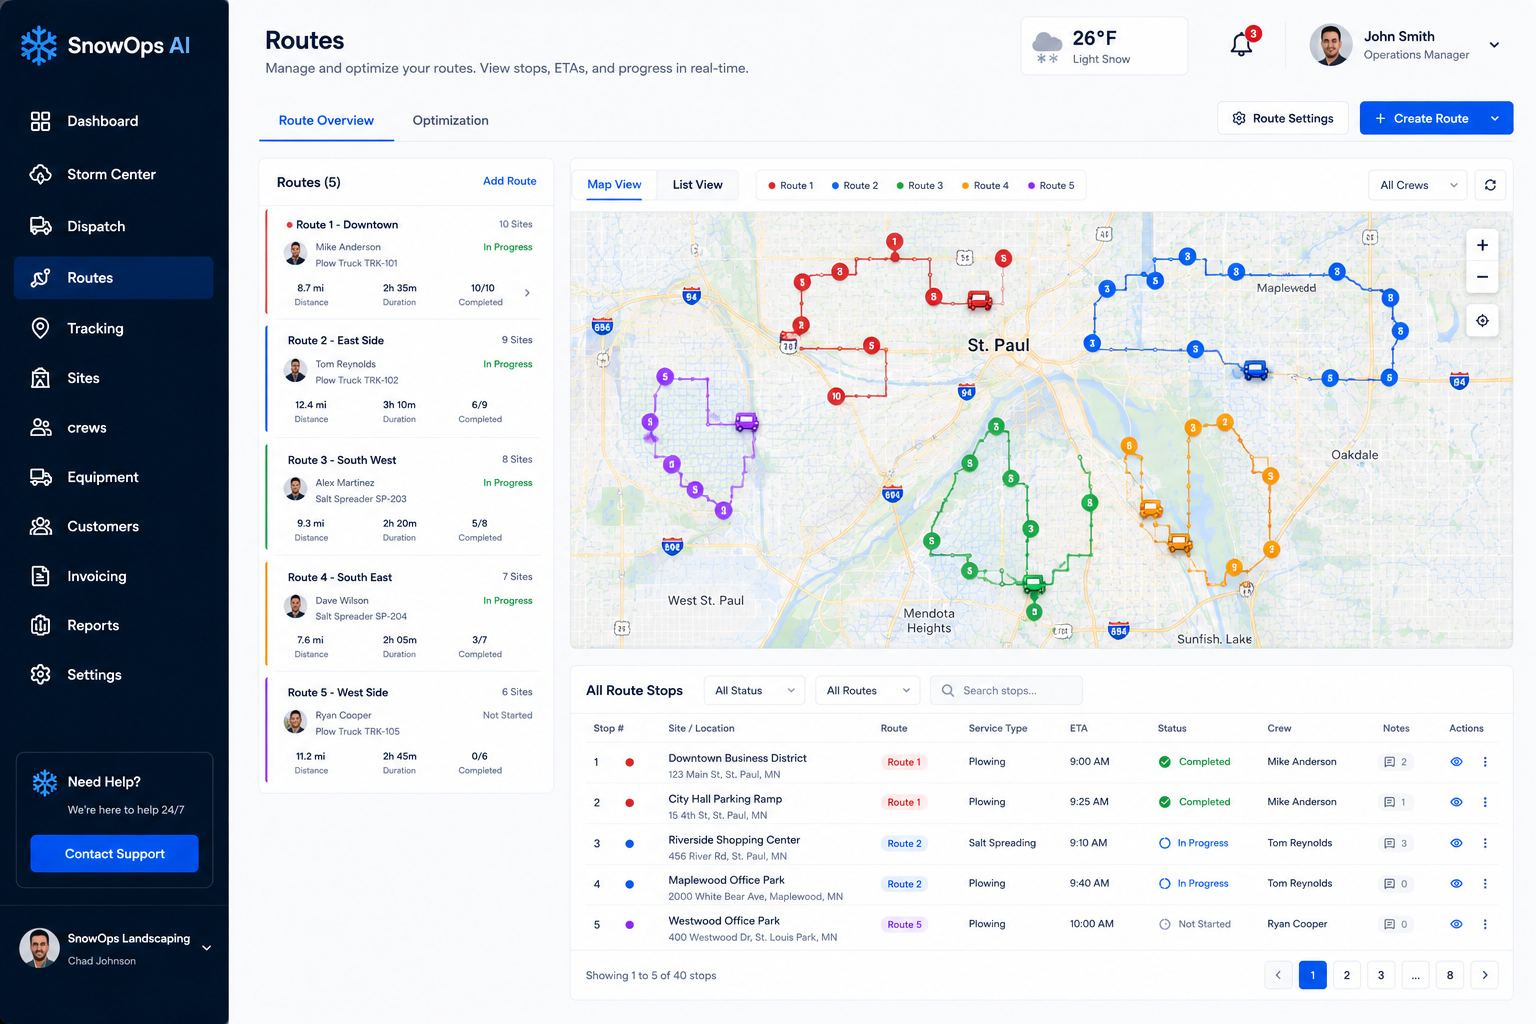Open row options for Downtown Business District

pyautogui.click(x=1485, y=762)
